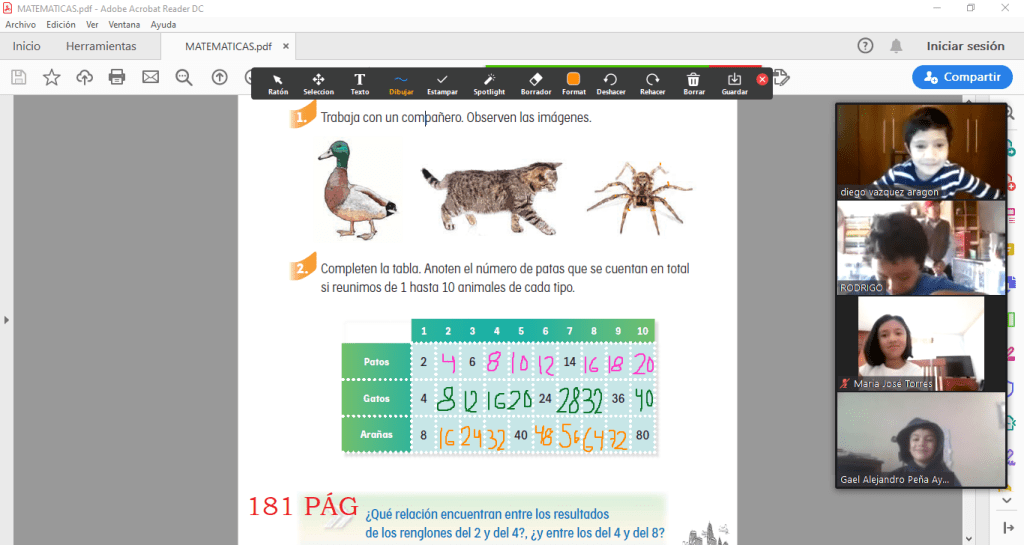Select diego vazquez aragon video thumbnail
1024x545 pixels.
[x=920, y=151]
